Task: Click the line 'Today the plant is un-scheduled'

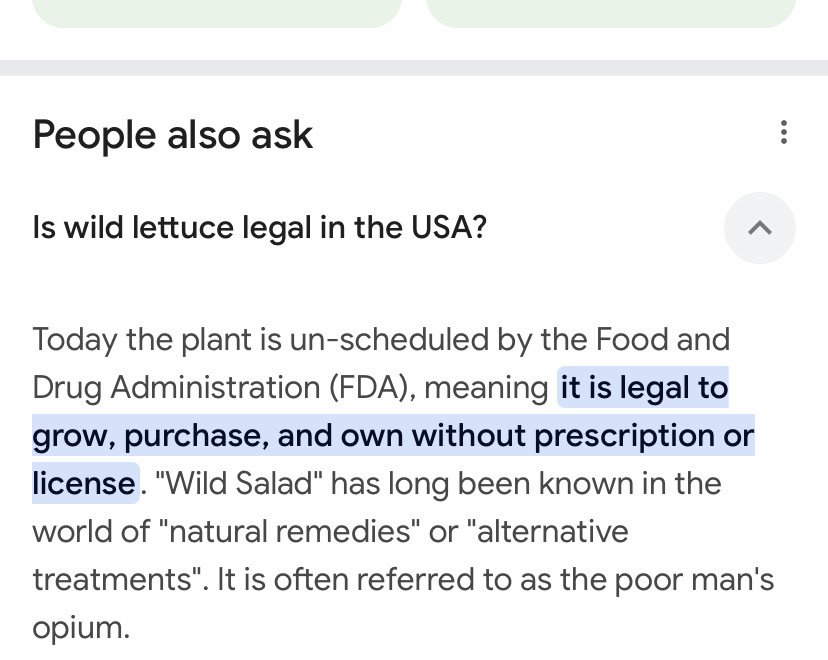Action: 261,340
